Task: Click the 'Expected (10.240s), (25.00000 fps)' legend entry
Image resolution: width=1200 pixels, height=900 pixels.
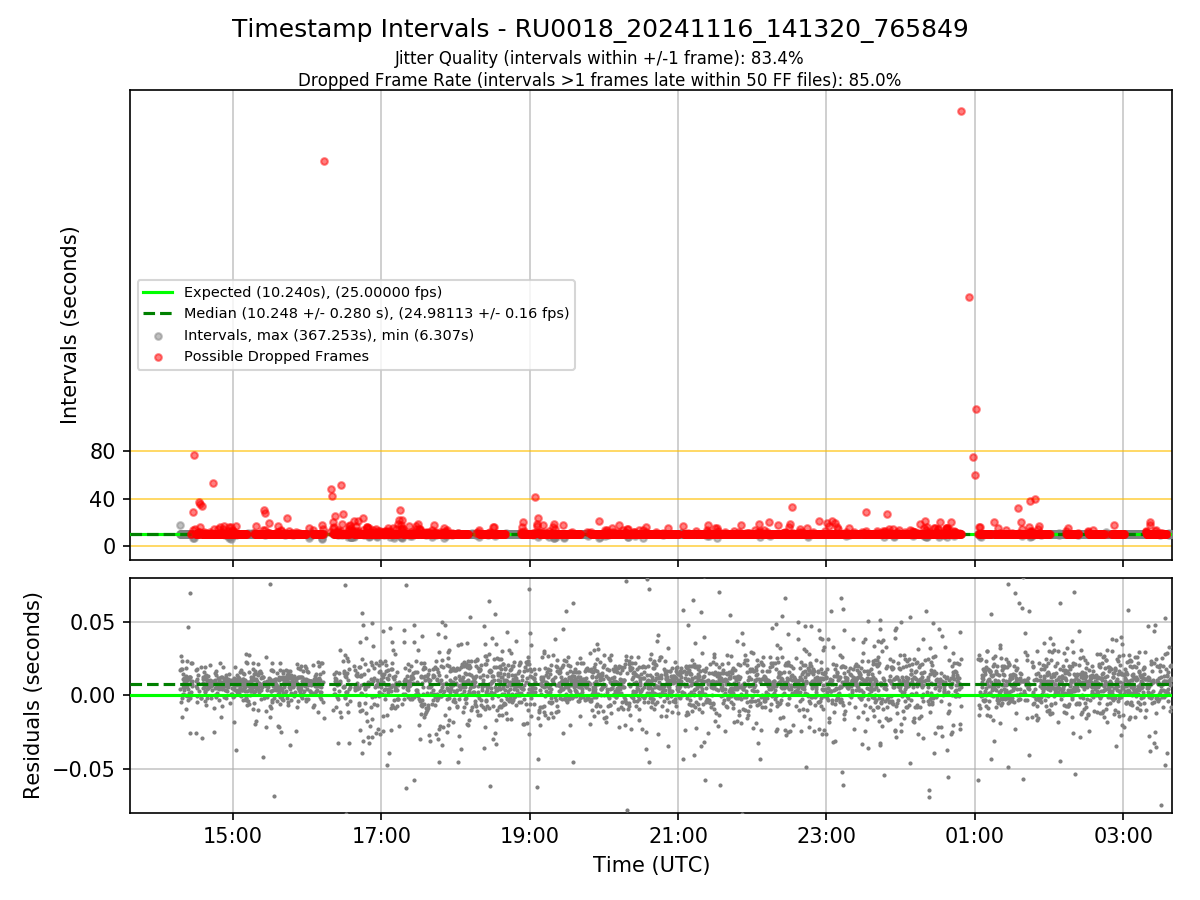Action: click(313, 292)
